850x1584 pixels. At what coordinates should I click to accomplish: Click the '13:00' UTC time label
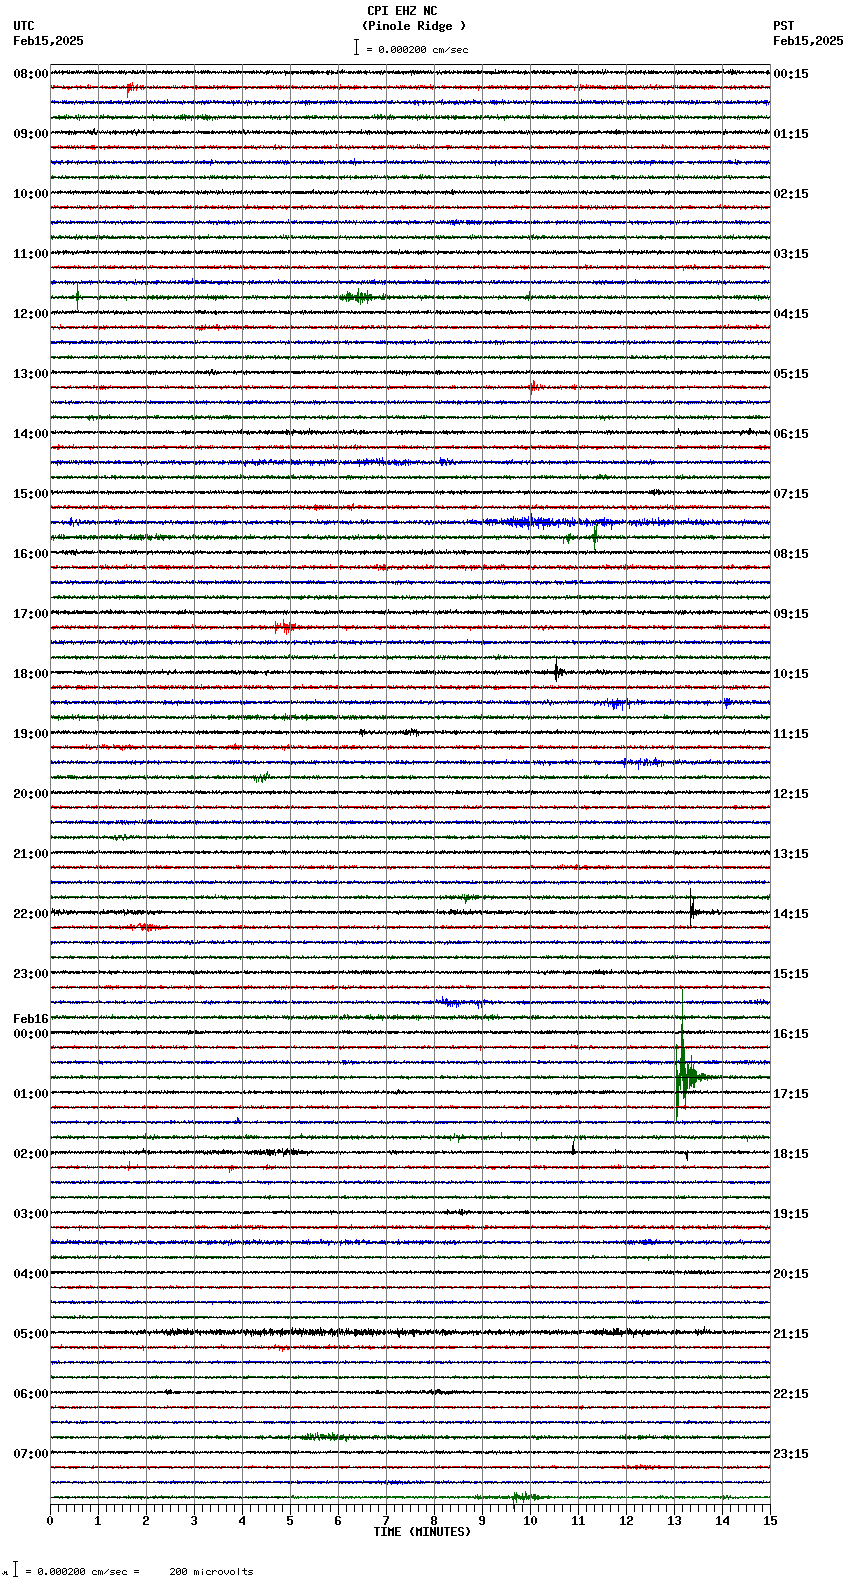[x=31, y=374]
